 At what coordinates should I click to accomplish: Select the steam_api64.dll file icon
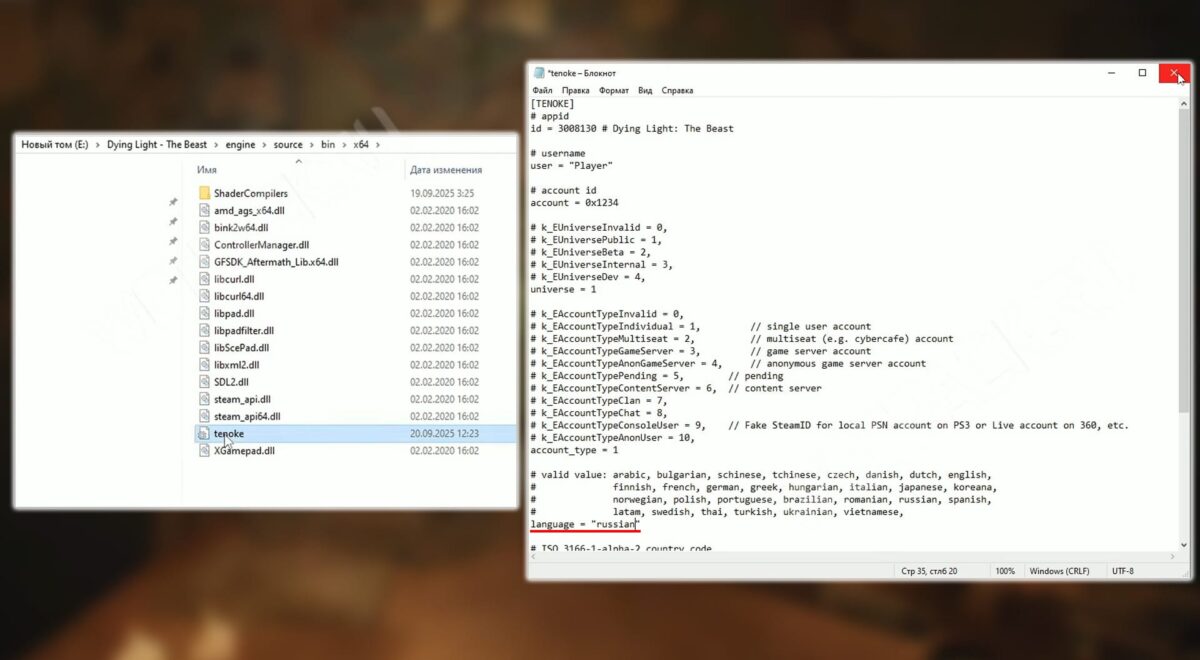tap(204, 416)
